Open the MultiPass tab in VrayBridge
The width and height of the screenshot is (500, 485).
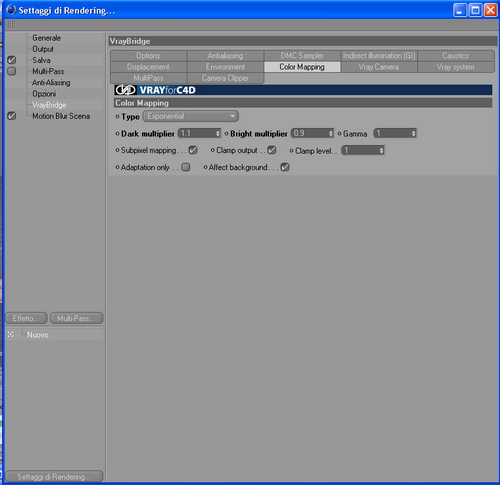148,78
